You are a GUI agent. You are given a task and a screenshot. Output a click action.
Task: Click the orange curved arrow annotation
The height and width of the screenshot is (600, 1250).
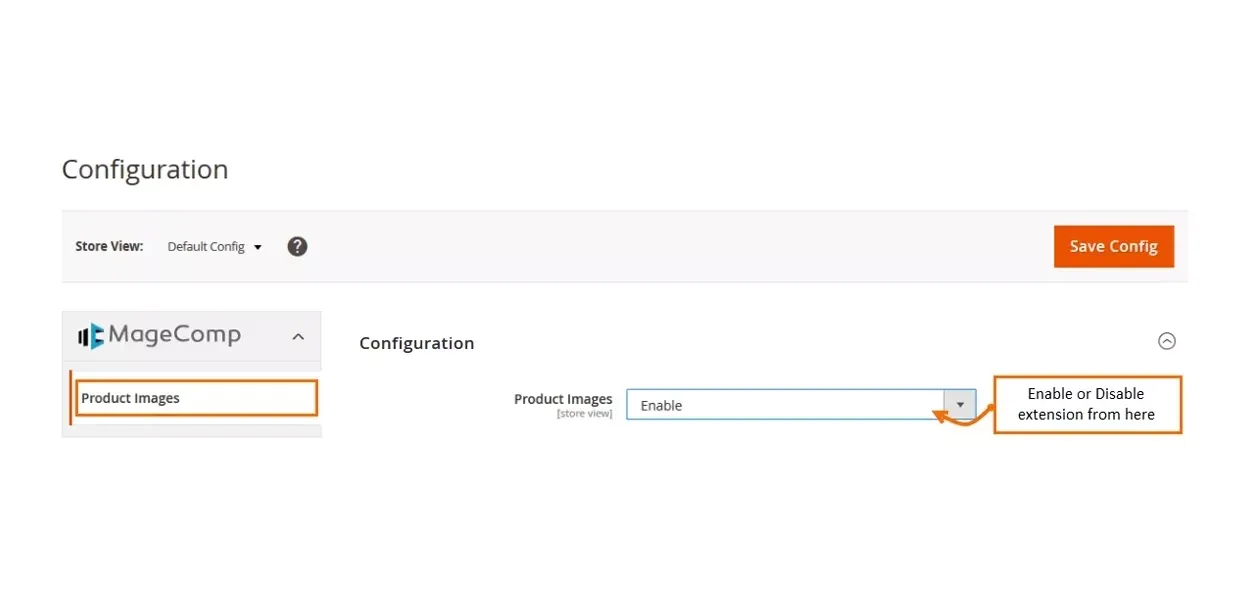[960, 415]
